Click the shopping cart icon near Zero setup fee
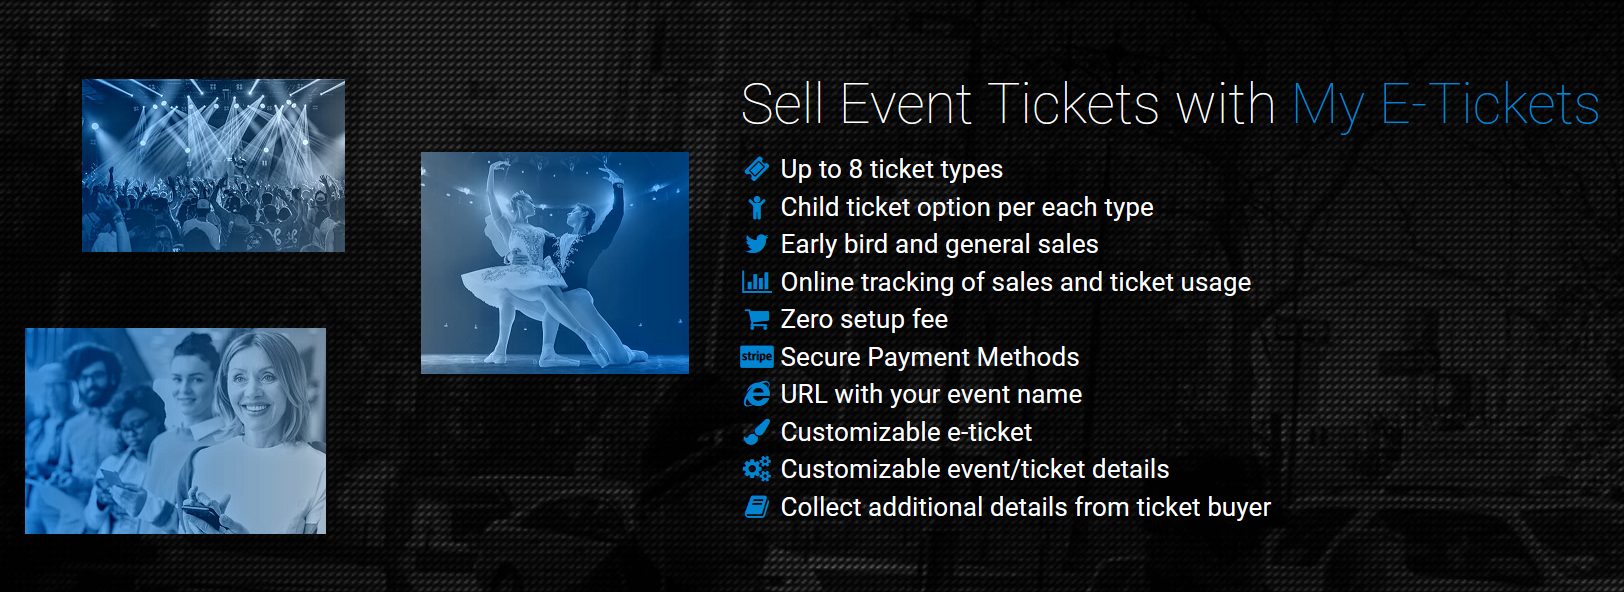Screen dimensions: 1624x592 pyautogui.click(x=757, y=319)
